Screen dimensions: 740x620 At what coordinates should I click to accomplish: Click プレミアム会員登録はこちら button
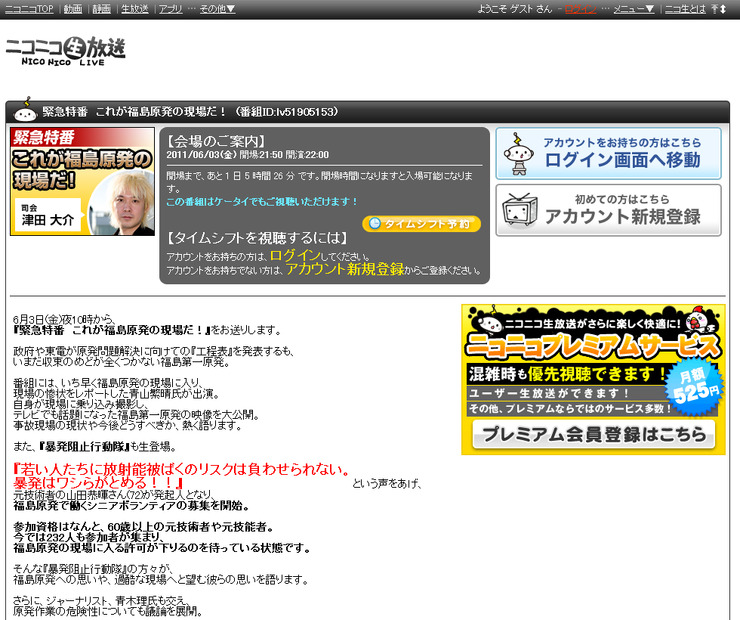tap(594, 434)
